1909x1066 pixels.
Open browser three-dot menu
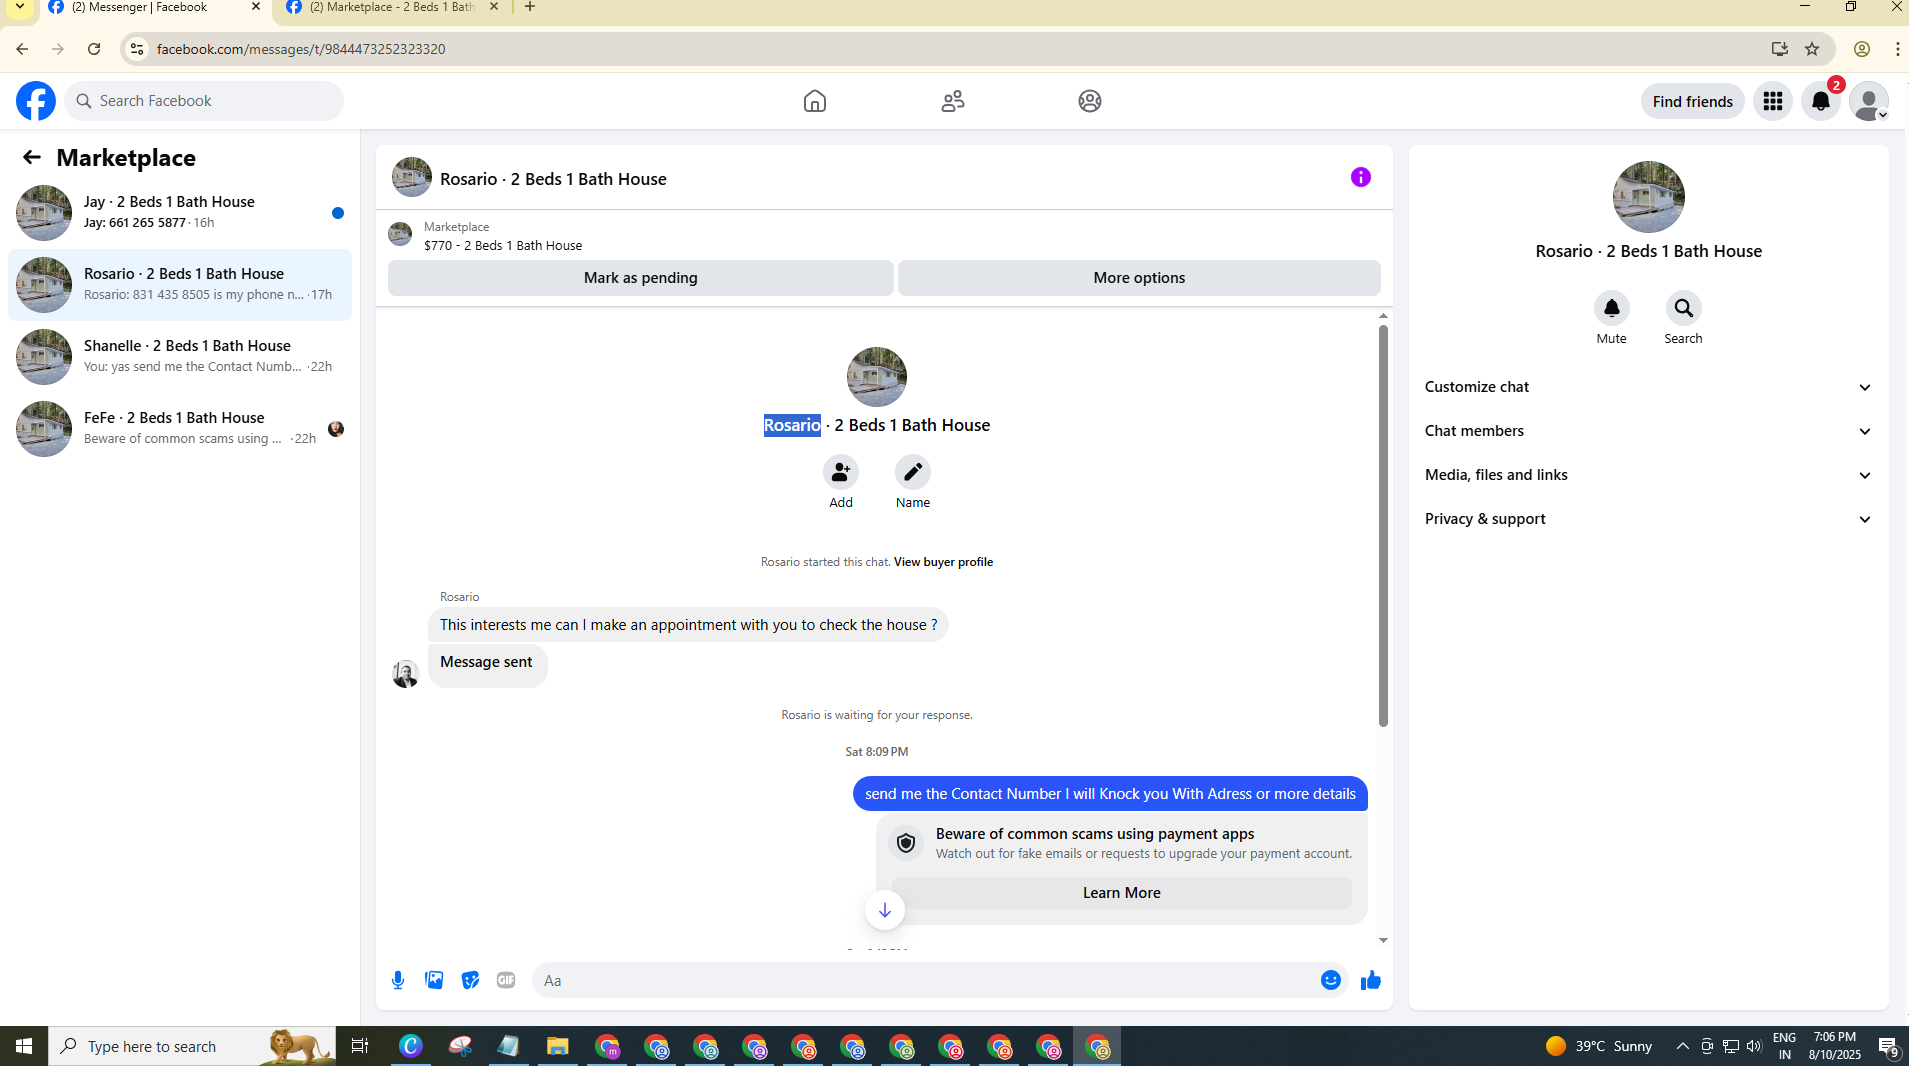coord(1897,49)
